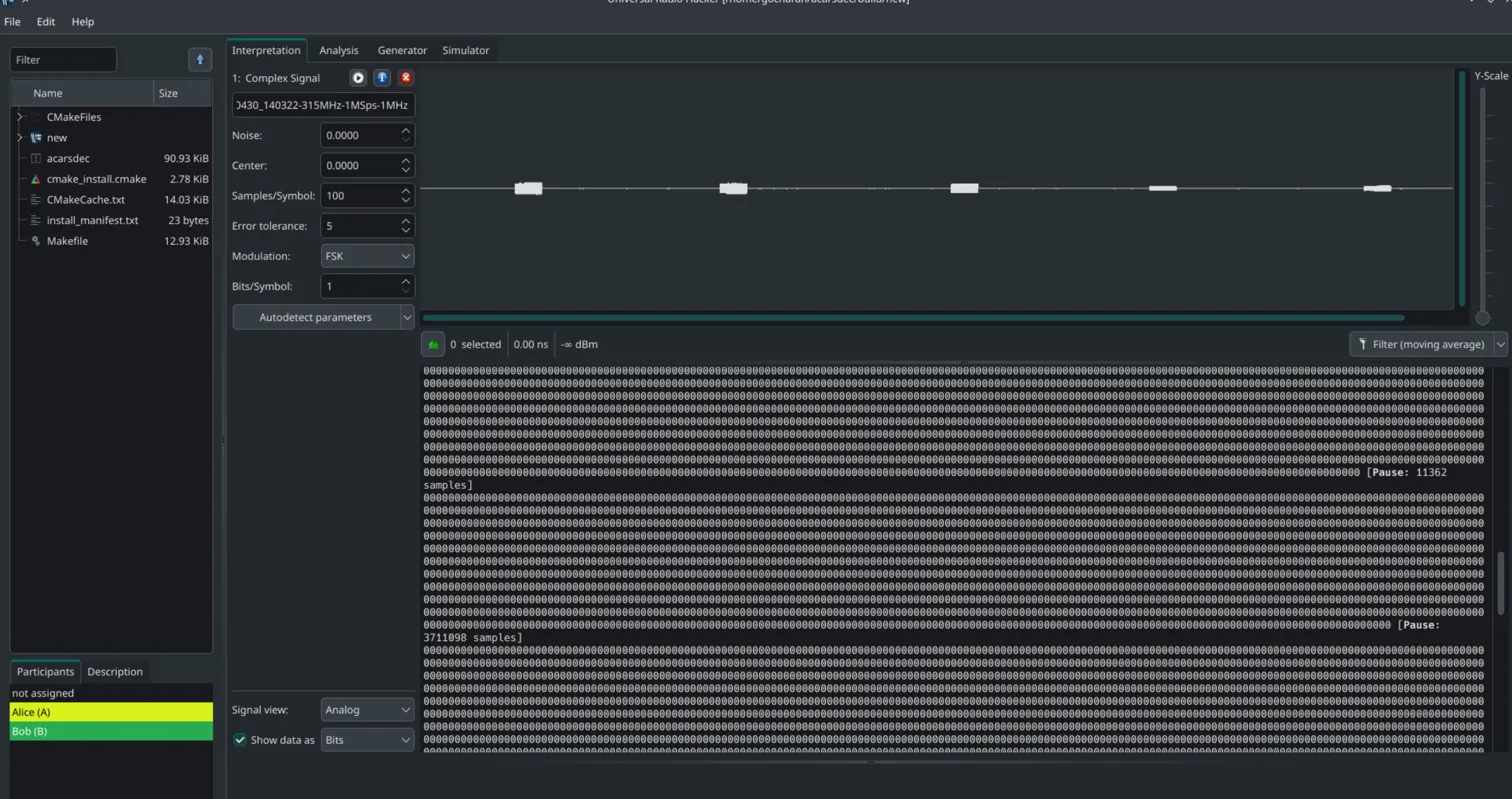This screenshot has height=799, width=1512.
Task: Expand the CMakeFiles tree node
Action: (19, 117)
